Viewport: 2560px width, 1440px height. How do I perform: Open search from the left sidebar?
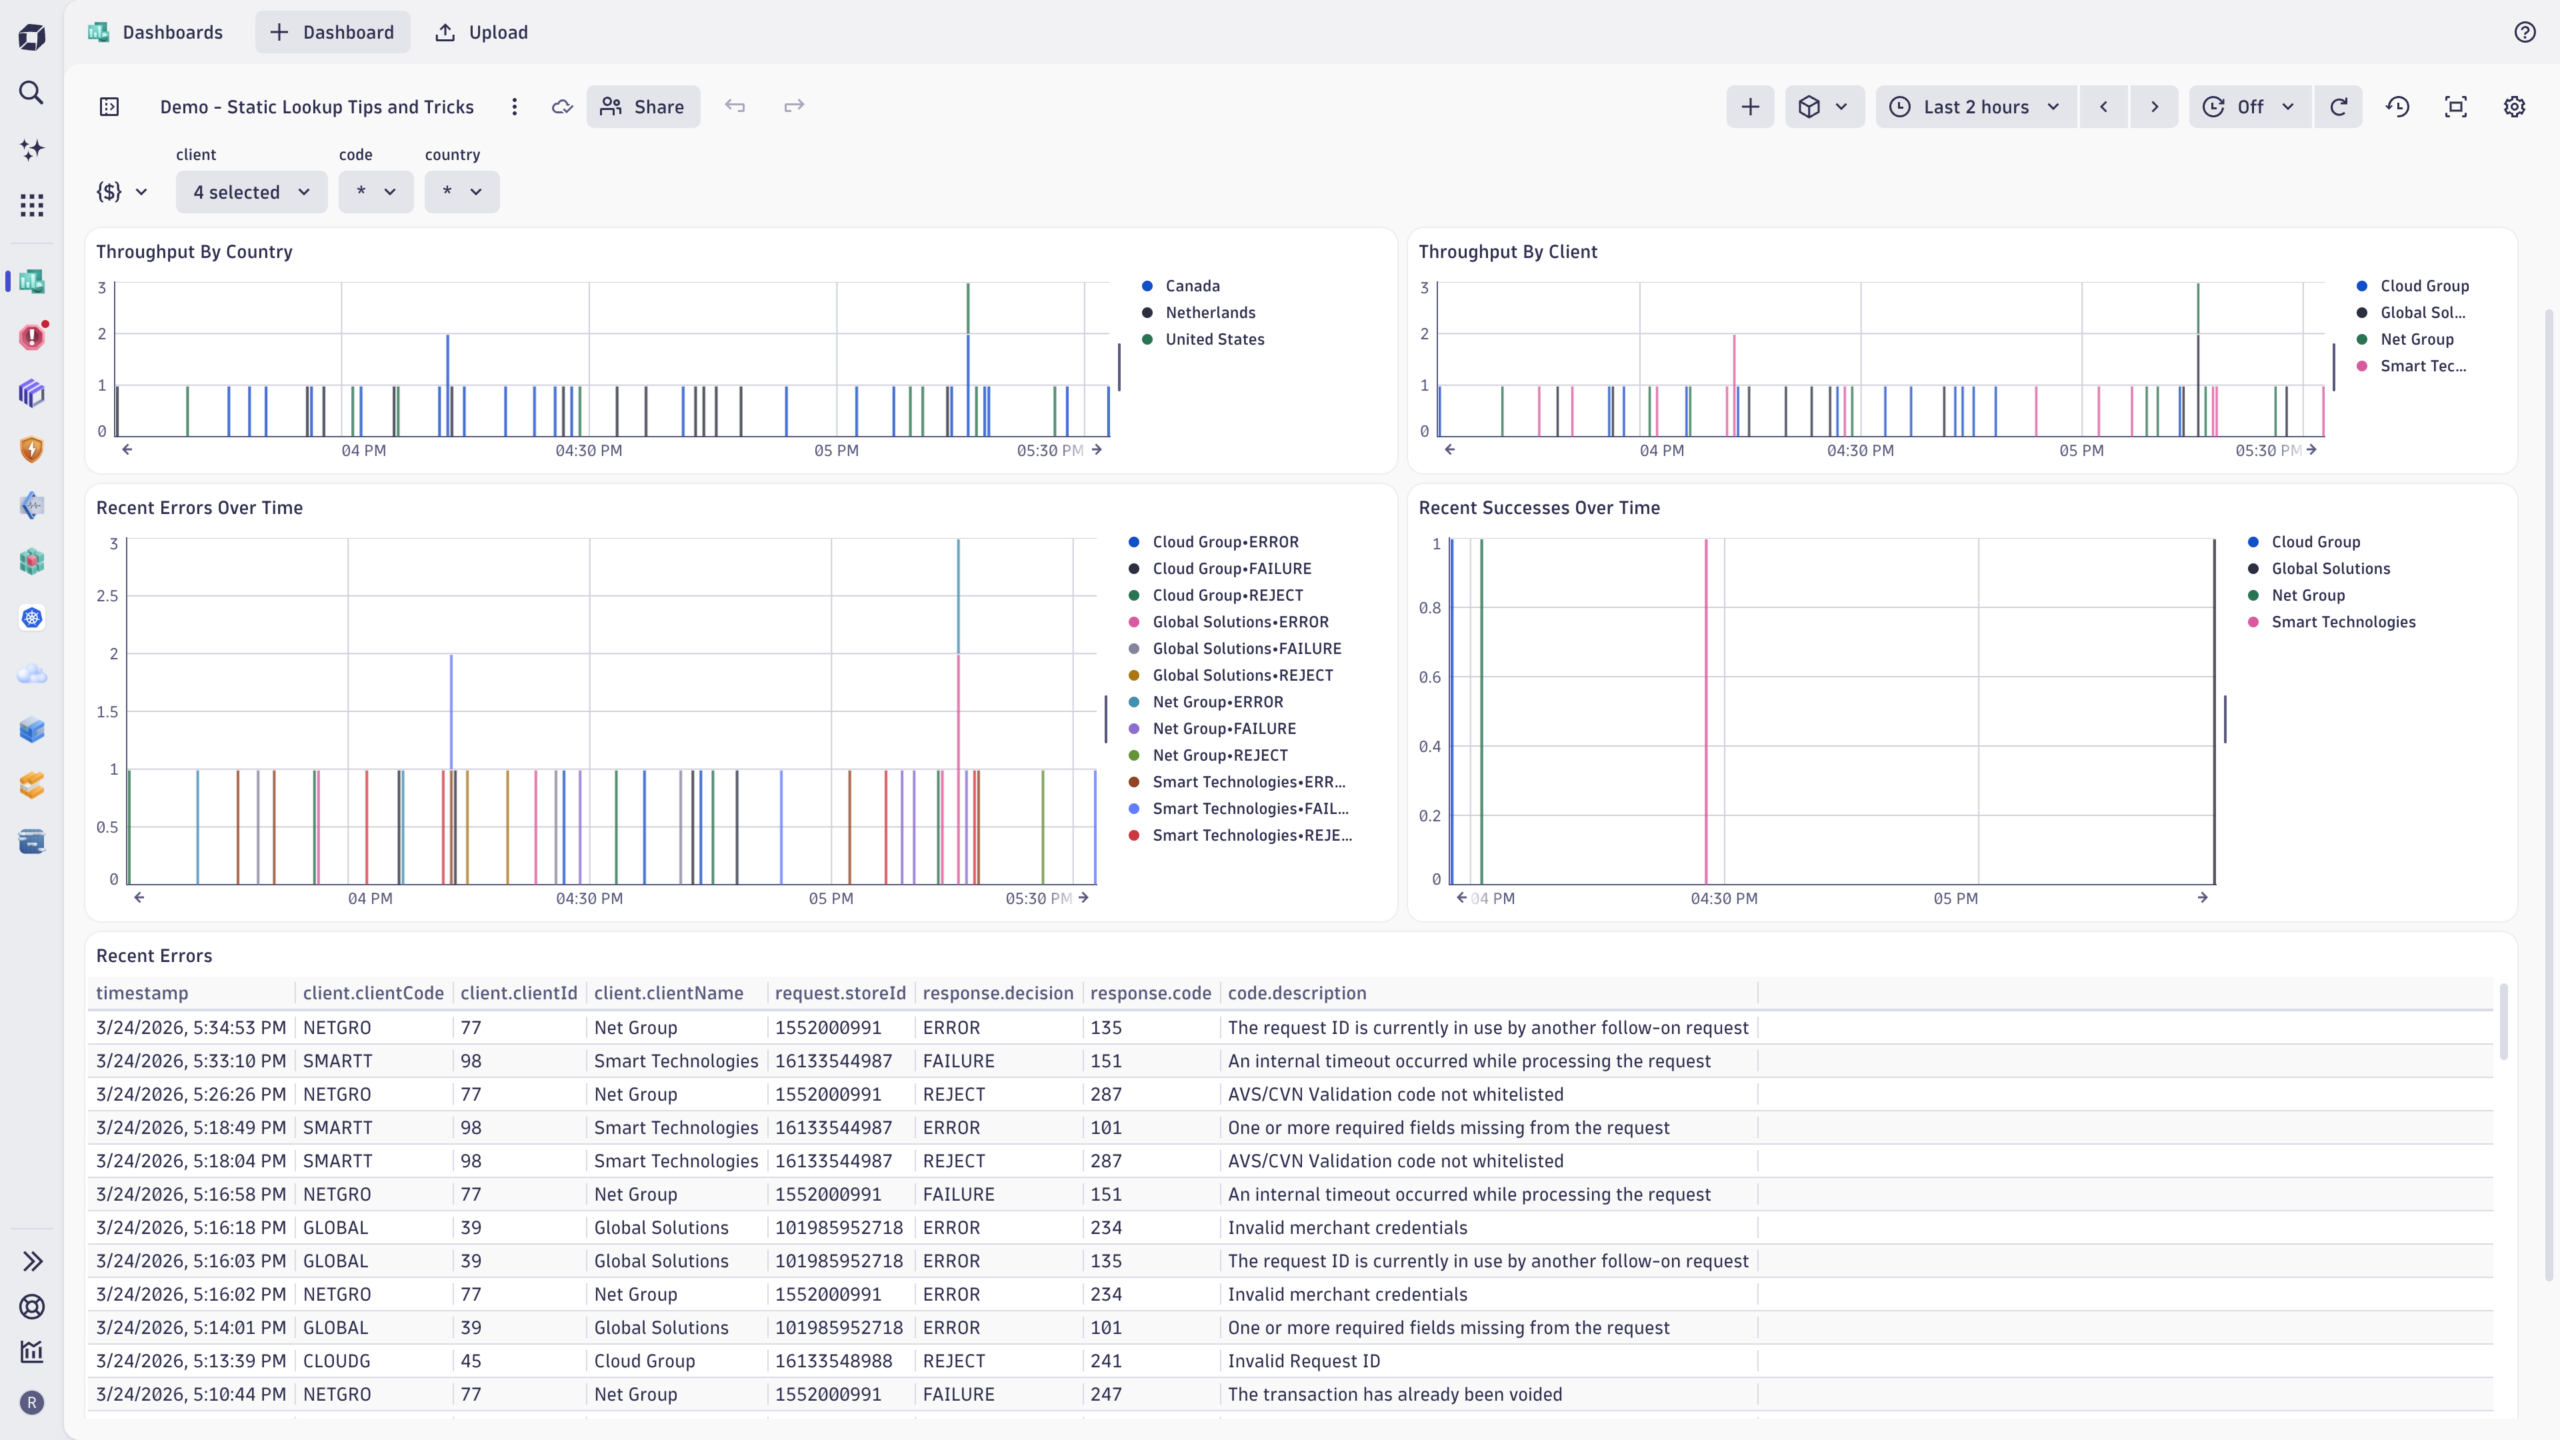click(31, 92)
